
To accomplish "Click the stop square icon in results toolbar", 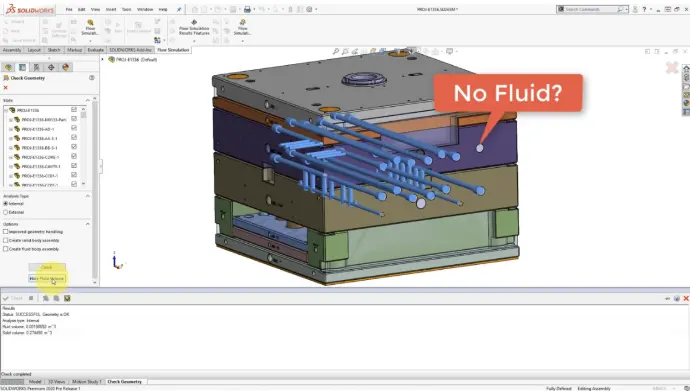I will click(x=31, y=298).
